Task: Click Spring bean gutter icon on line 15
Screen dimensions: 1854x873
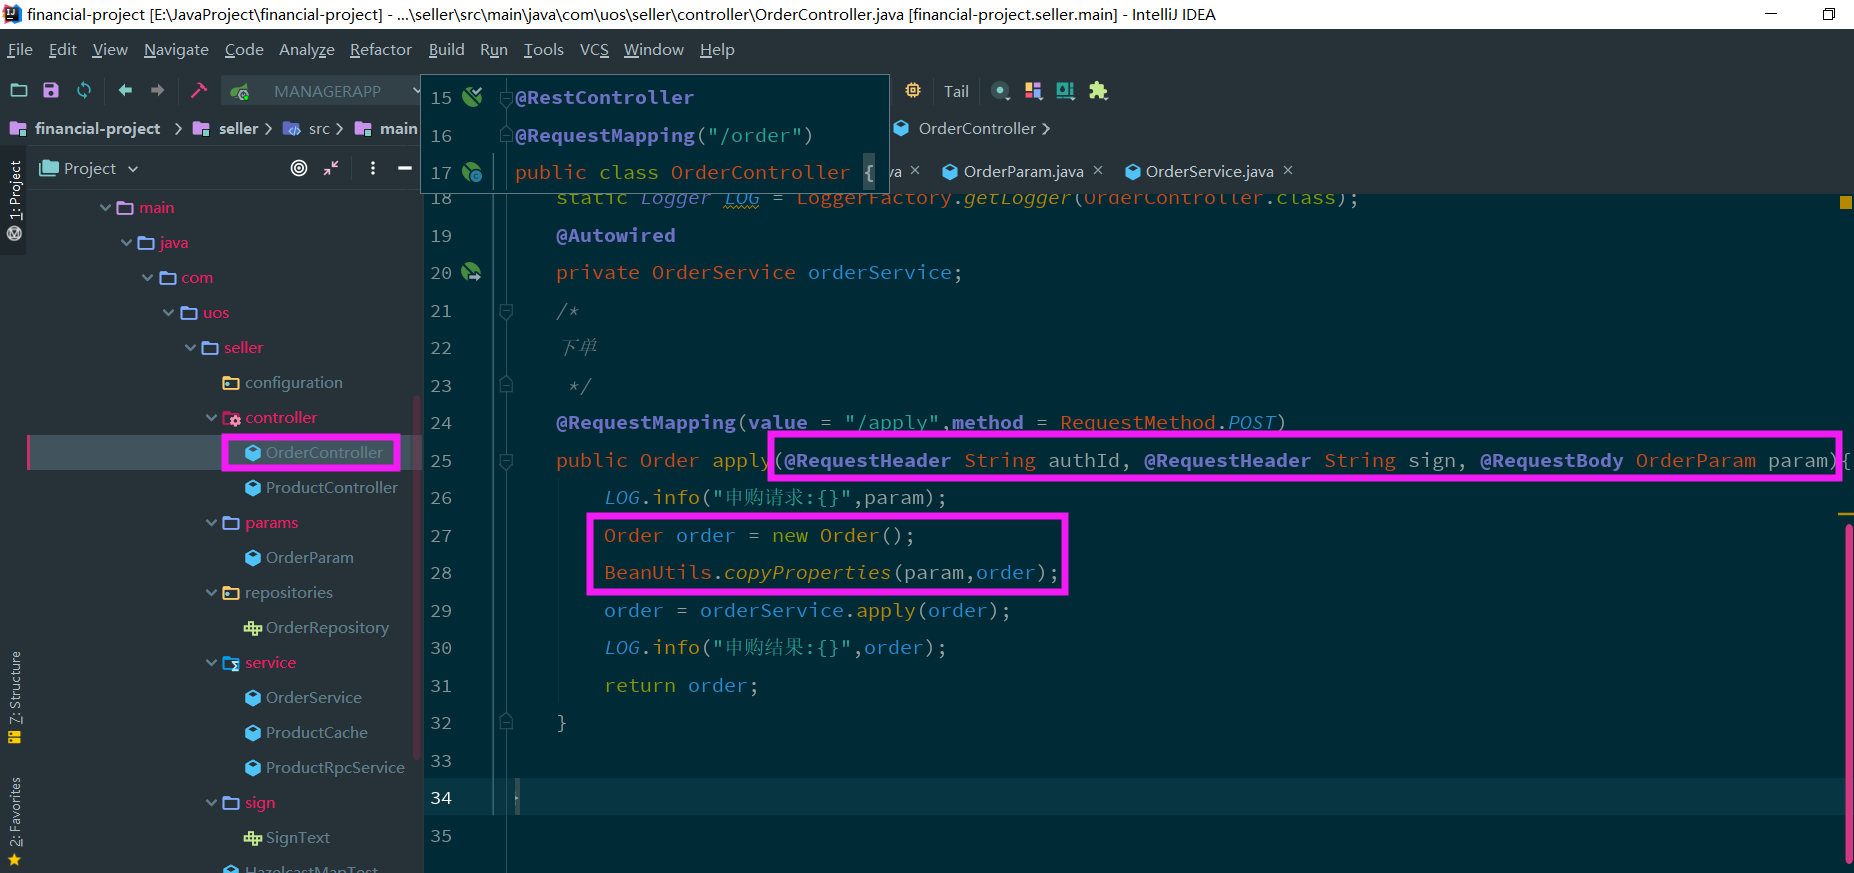Action: (473, 97)
